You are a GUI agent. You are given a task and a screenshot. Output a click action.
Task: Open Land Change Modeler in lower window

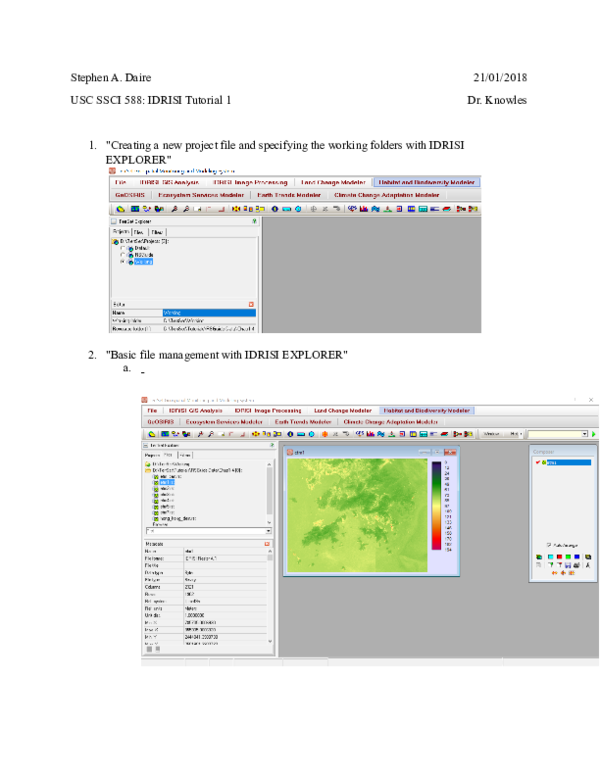click(x=342, y=410)
